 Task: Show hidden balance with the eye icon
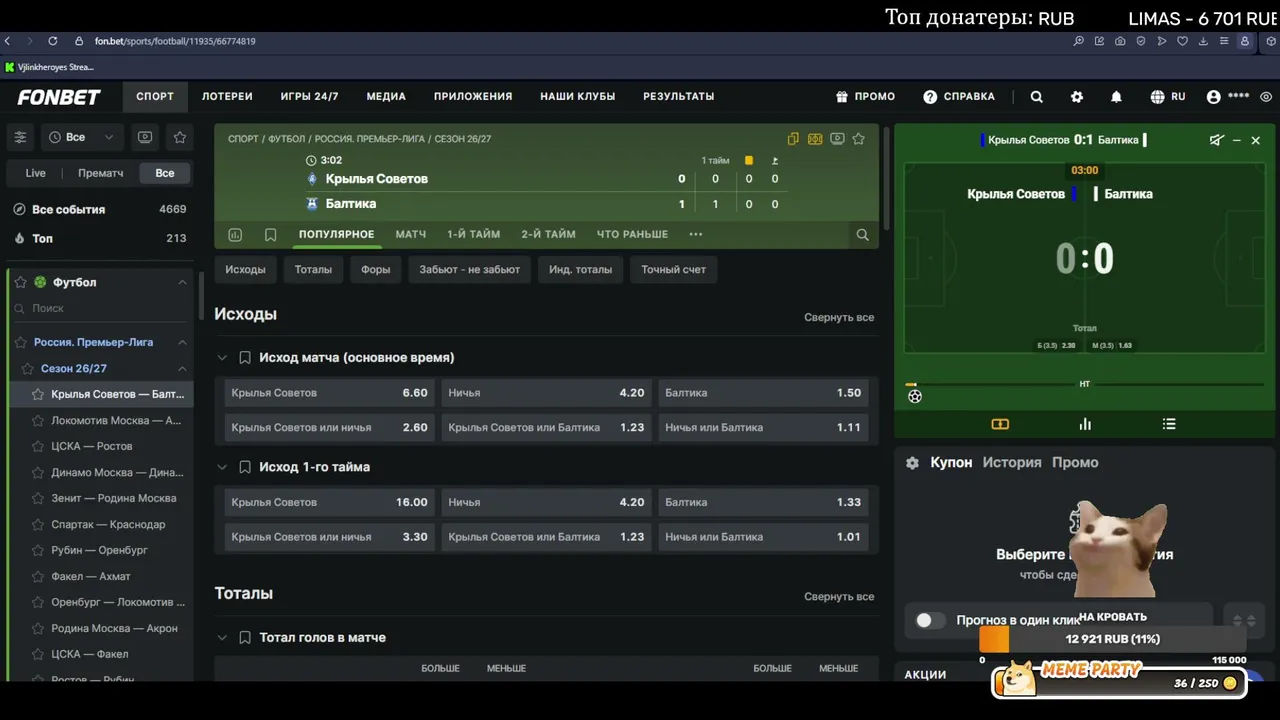point(1266,97)
